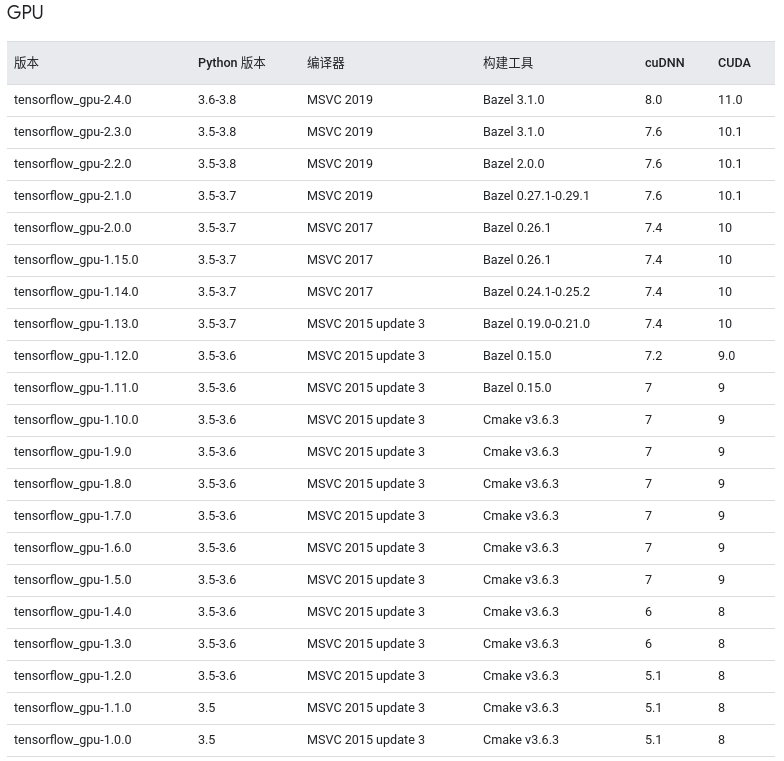Click Bazel 0.15.0 in the 1.12.0 row

517,356
